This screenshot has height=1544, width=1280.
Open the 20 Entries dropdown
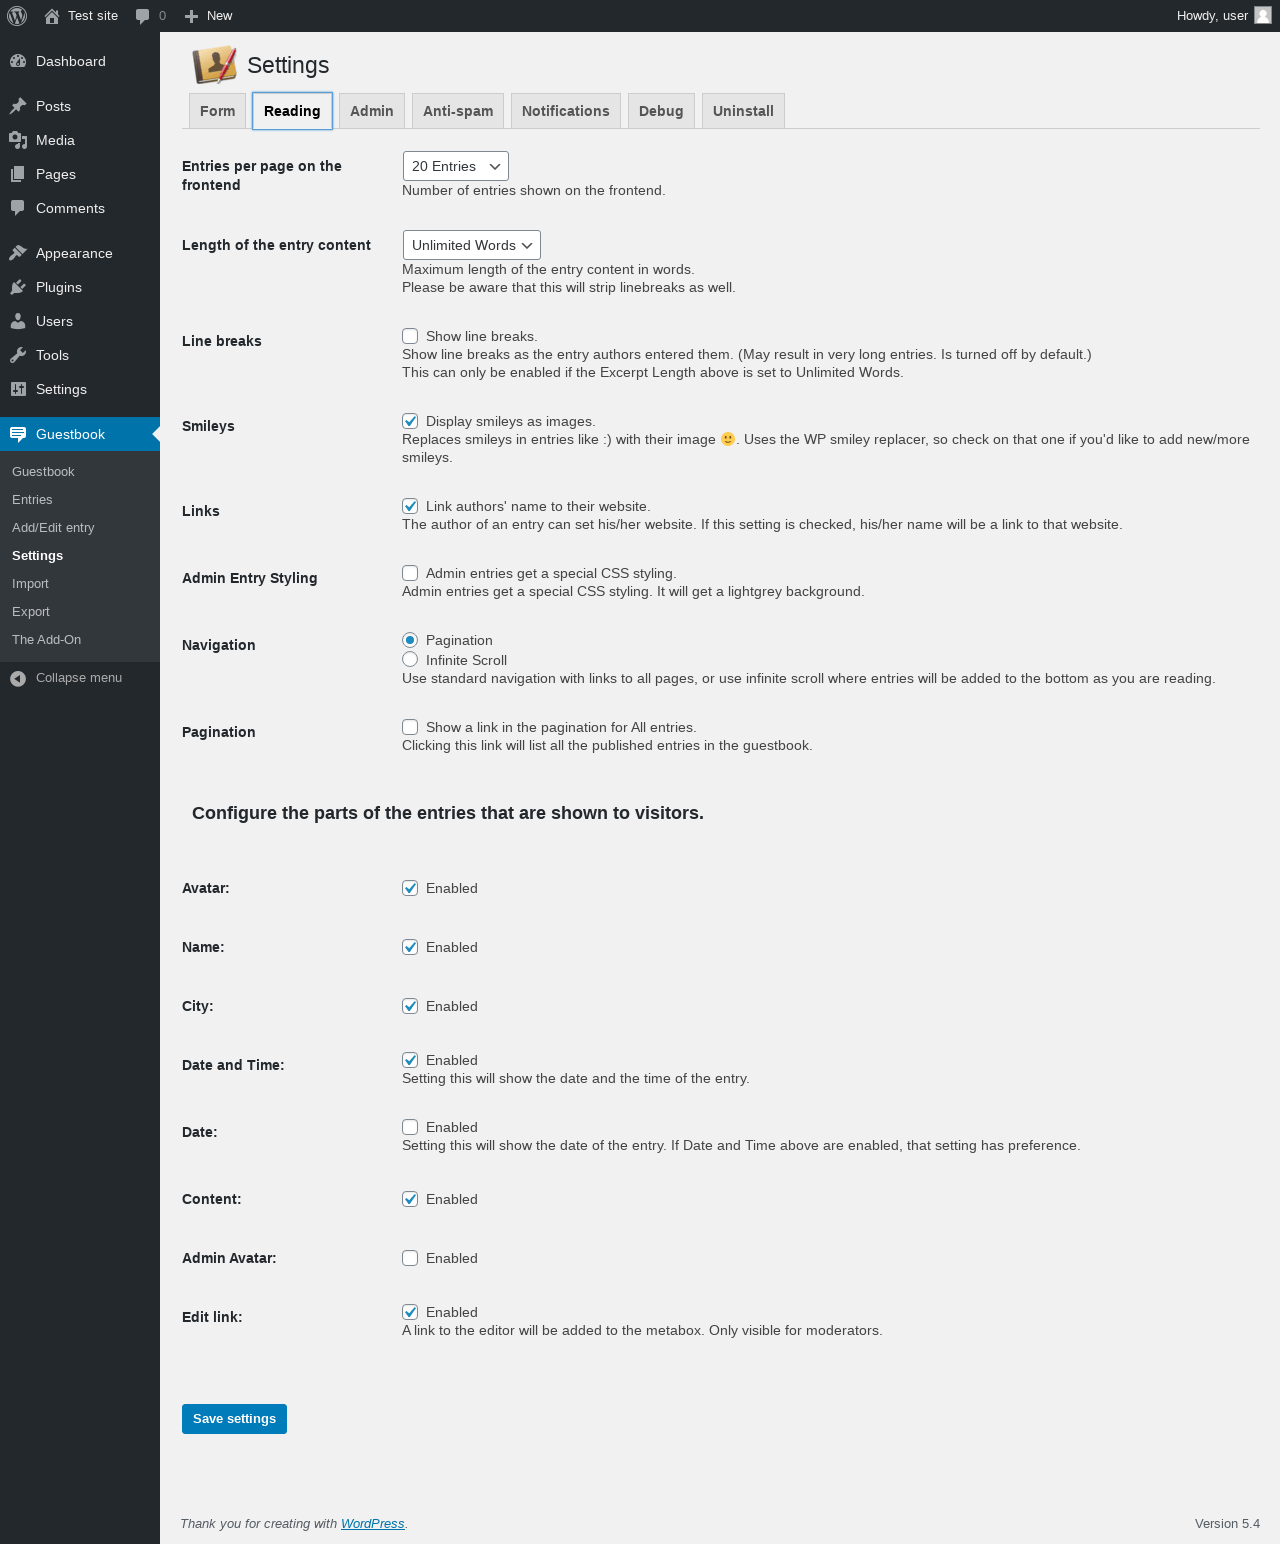pos(456,166)
